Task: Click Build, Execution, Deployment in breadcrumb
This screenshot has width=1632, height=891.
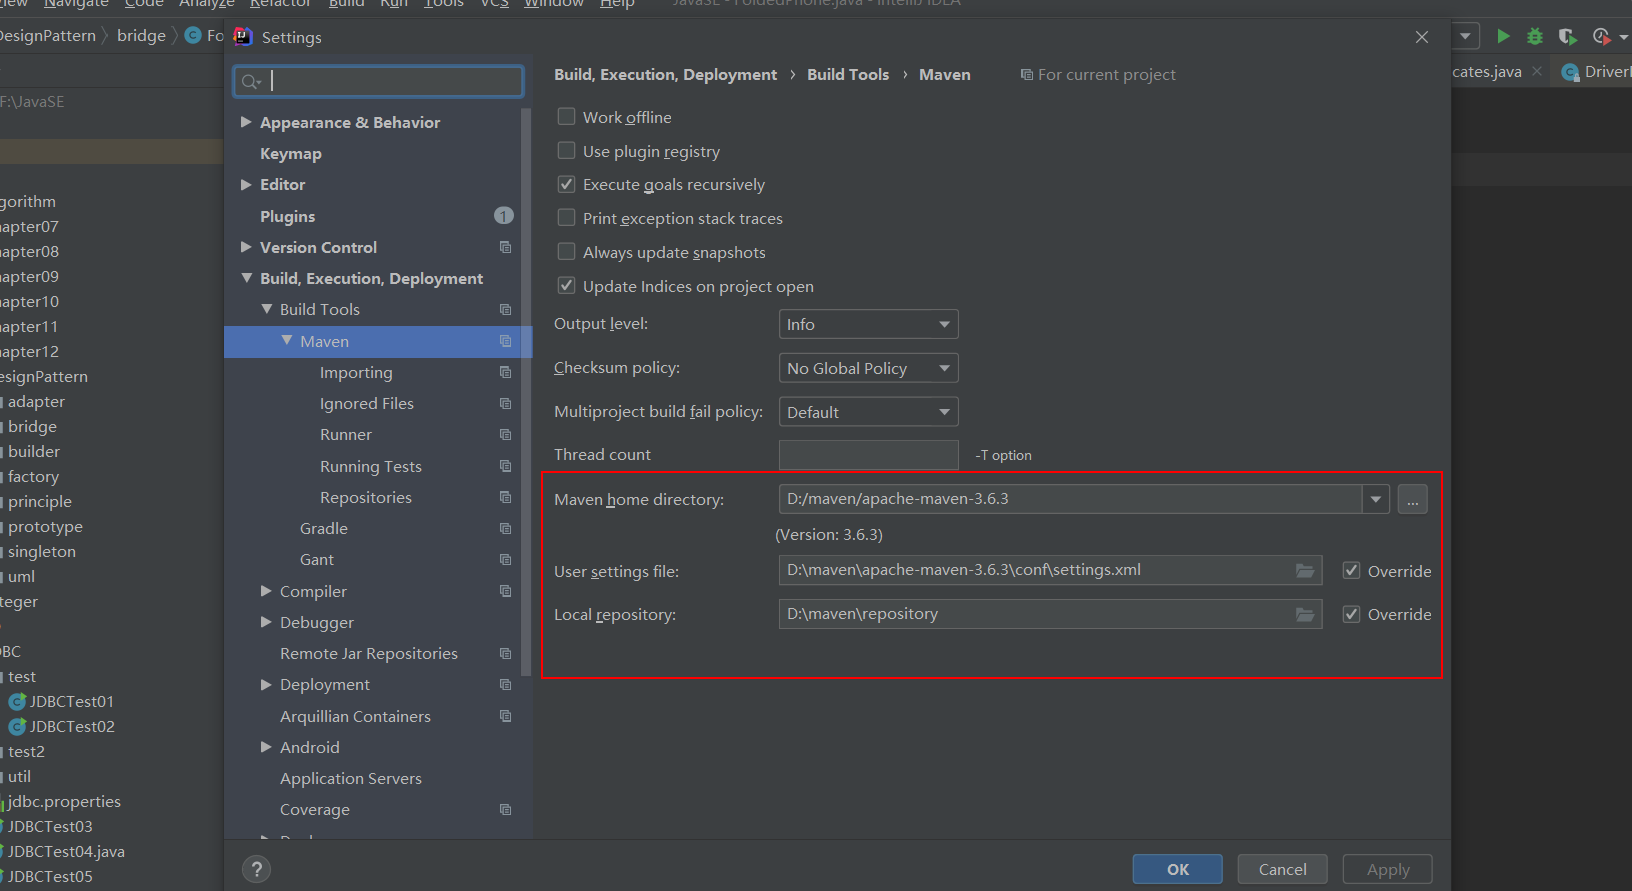Action: coord(665,75)
